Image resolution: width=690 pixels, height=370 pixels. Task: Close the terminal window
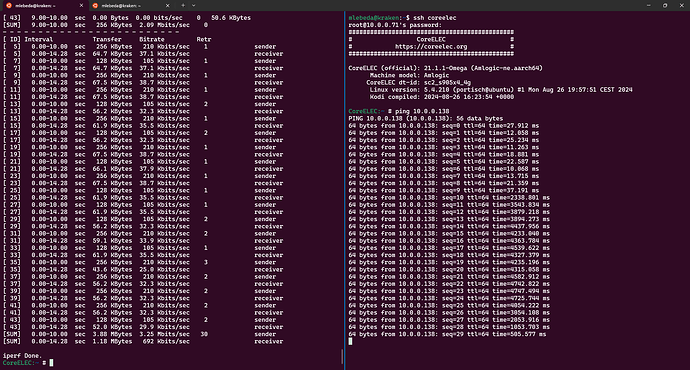click(681, 5)
